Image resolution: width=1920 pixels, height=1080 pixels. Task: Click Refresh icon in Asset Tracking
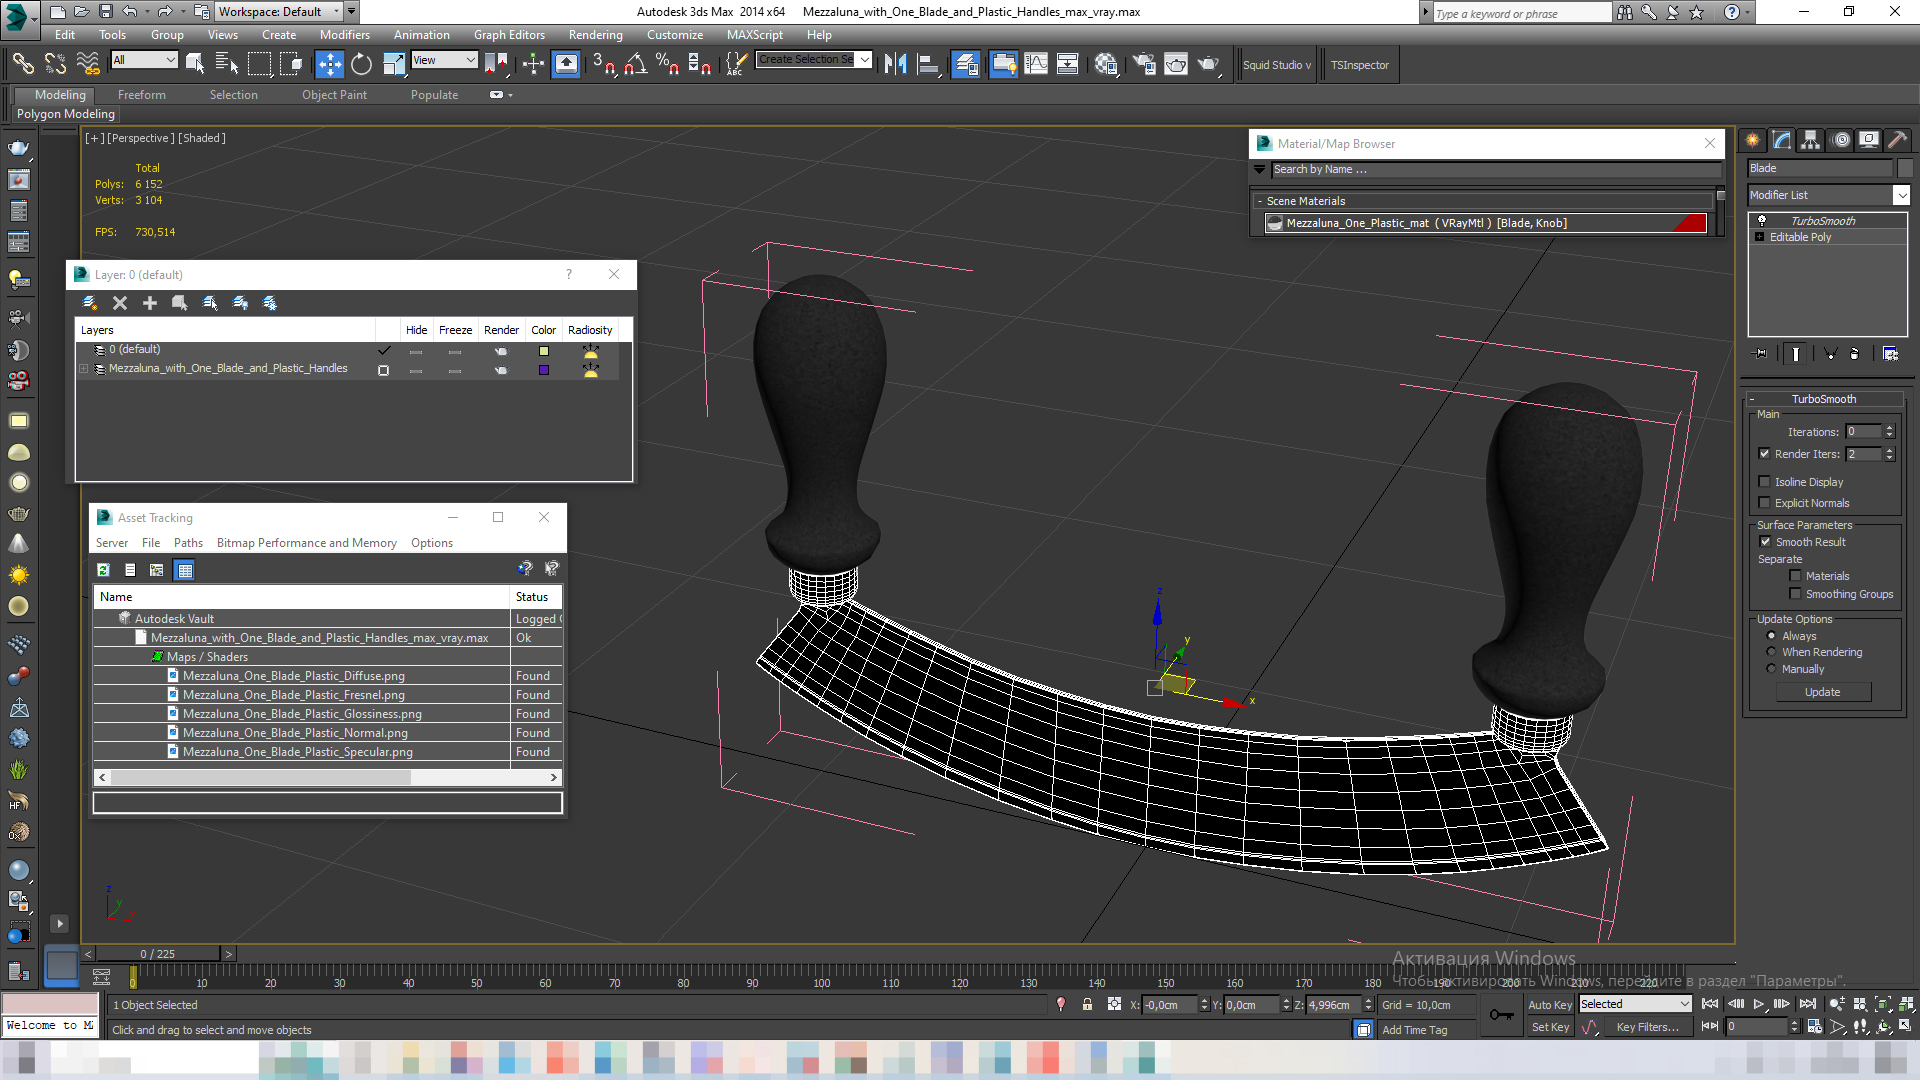point(103,570)
